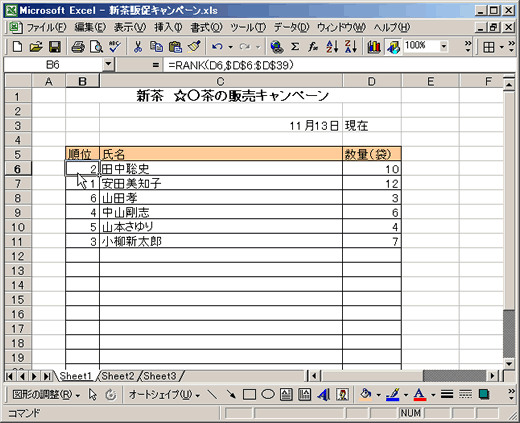
Task: Open Line Color dropdown arrow
Action: pos(406,395)
